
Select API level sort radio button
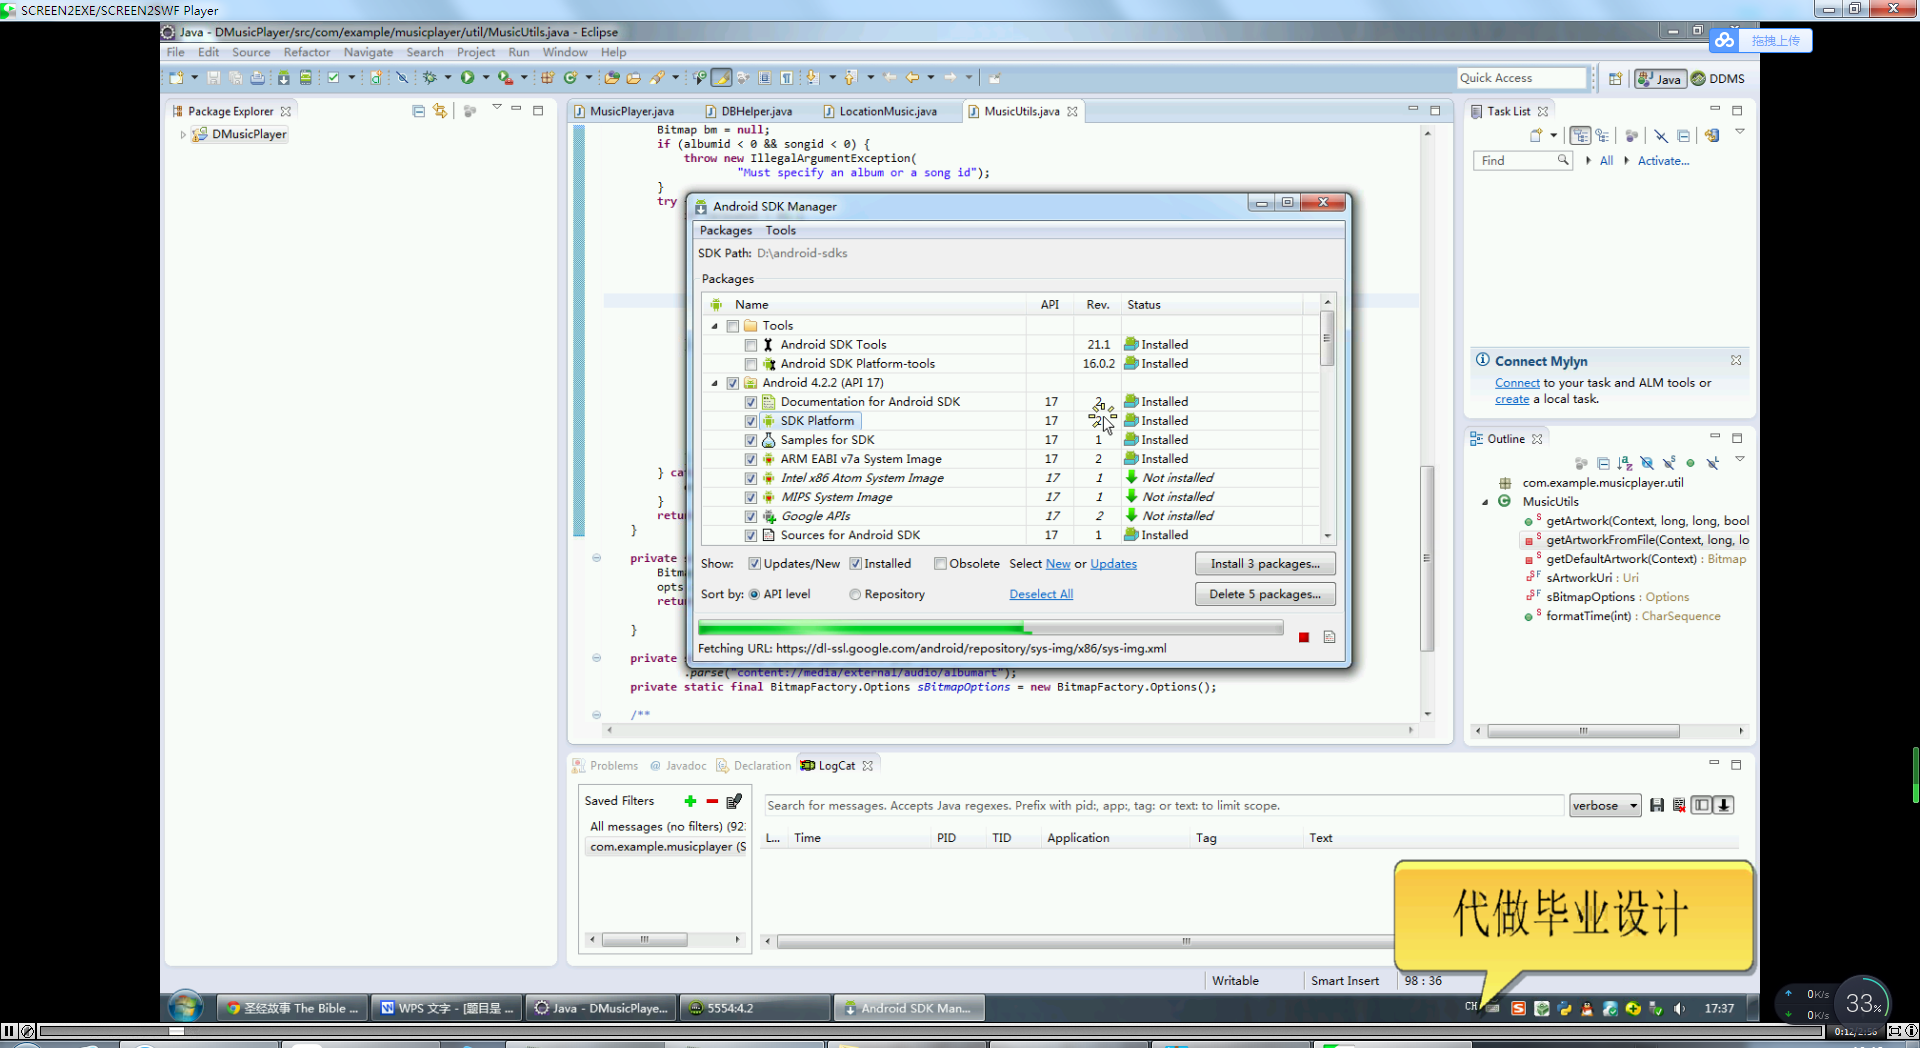[x=754, y=594]
